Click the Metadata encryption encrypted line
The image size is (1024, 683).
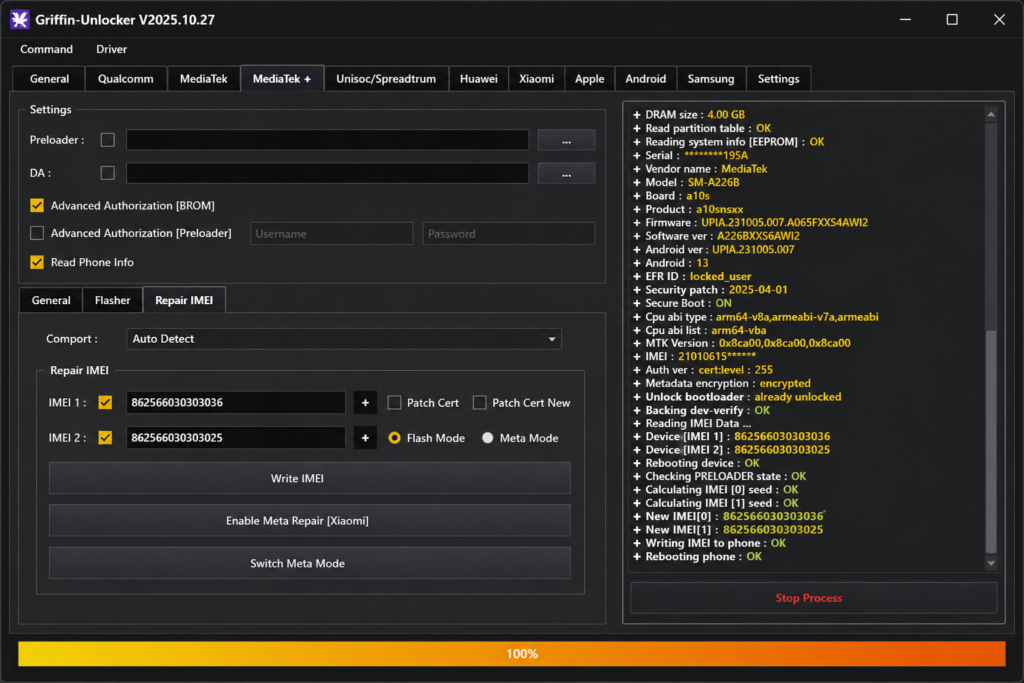coord(722,384)
